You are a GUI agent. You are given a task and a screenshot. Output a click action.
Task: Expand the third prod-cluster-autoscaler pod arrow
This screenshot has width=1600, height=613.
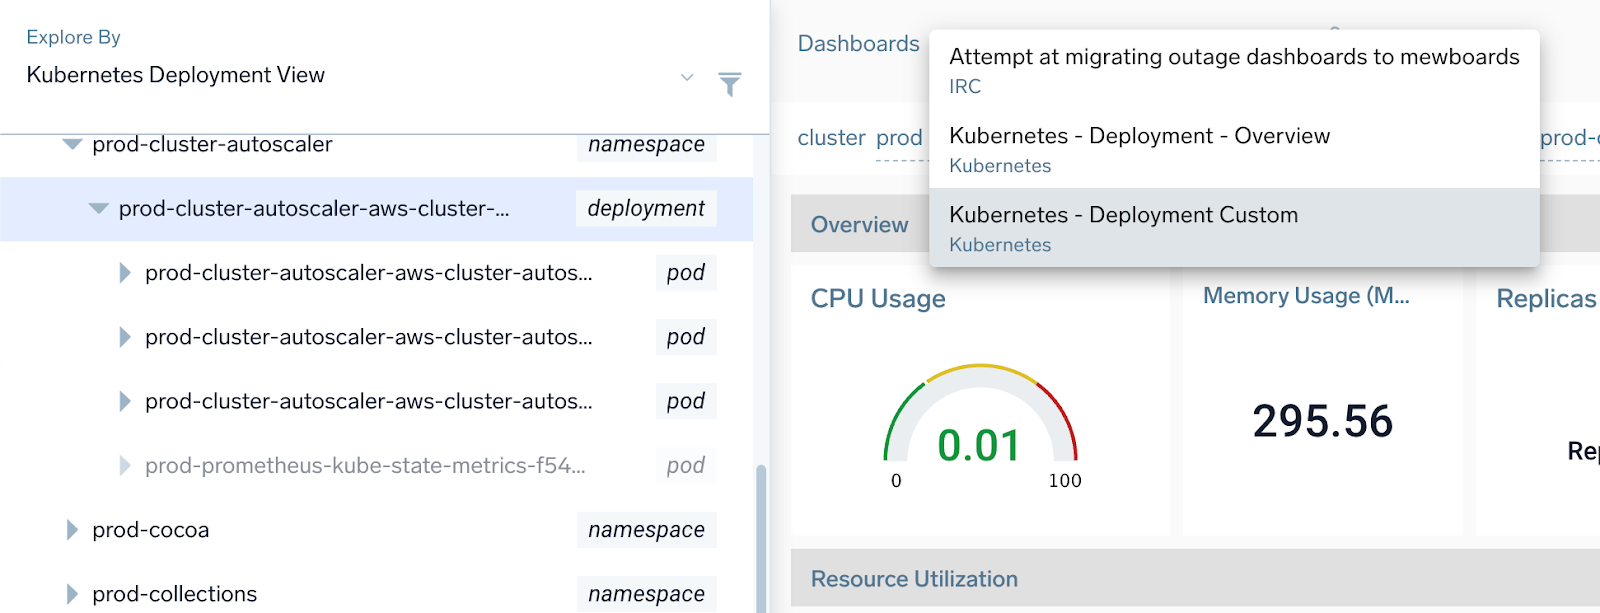pyautogui.click(x=125, y=401)
